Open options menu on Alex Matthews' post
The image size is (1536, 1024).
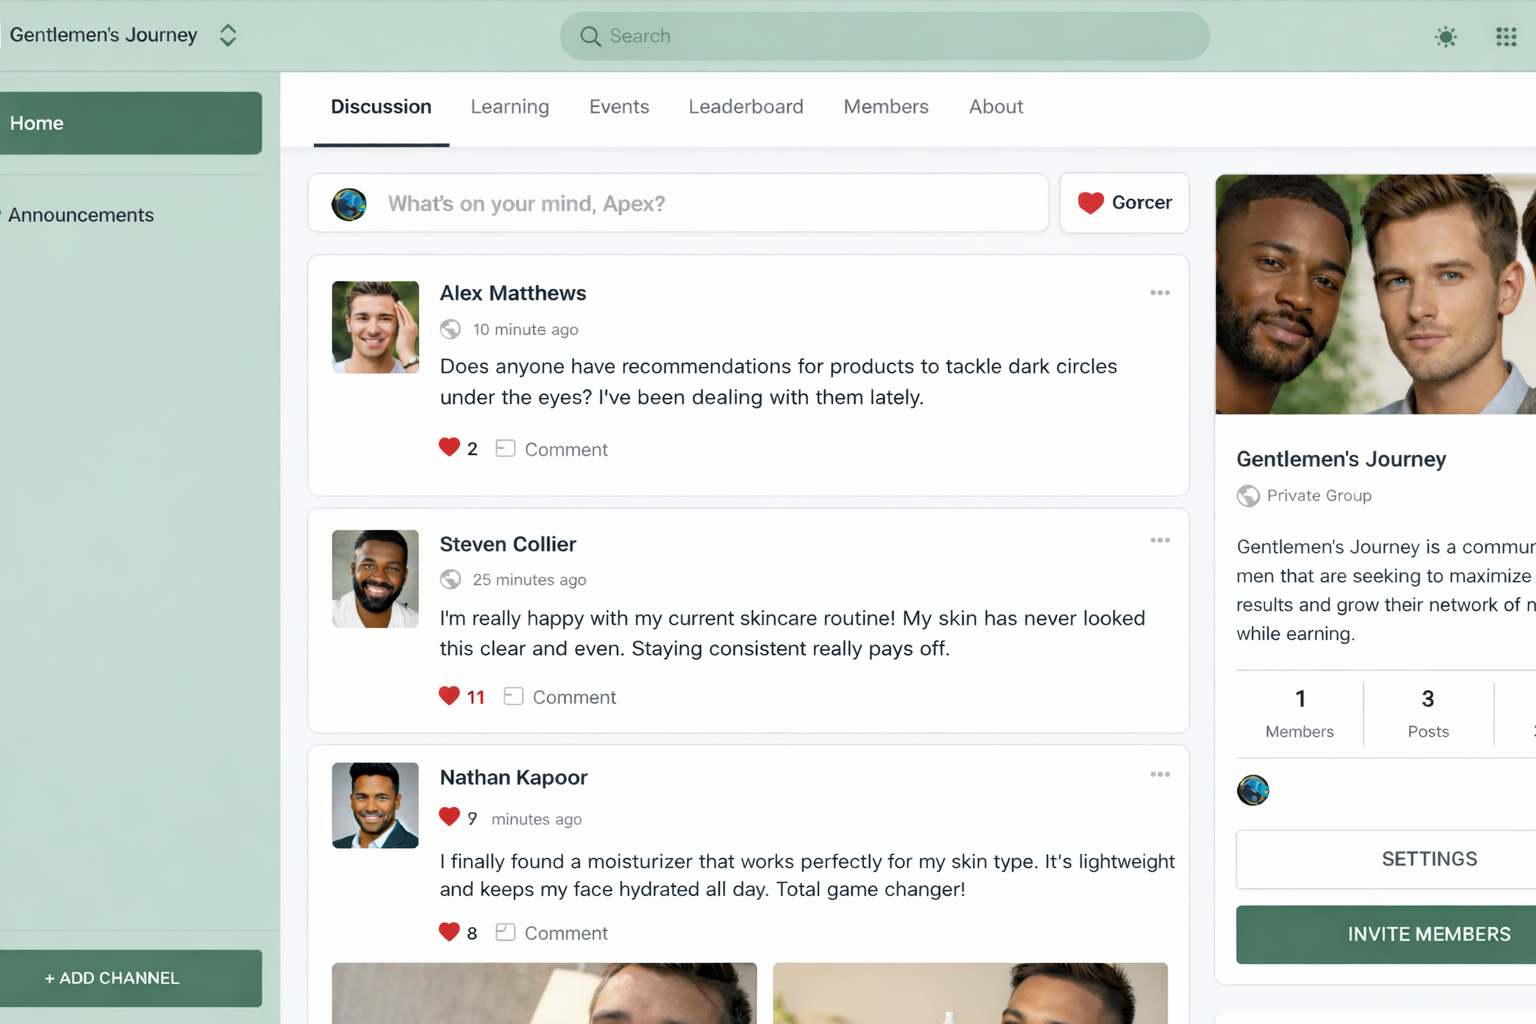(1160, 293)
